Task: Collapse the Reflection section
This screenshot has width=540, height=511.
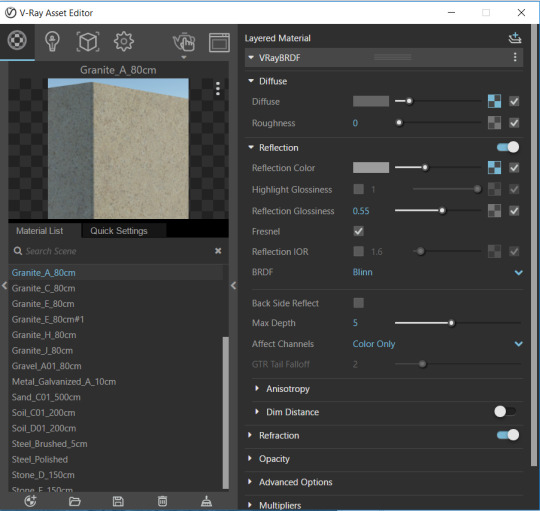Action: coord(251,147)
